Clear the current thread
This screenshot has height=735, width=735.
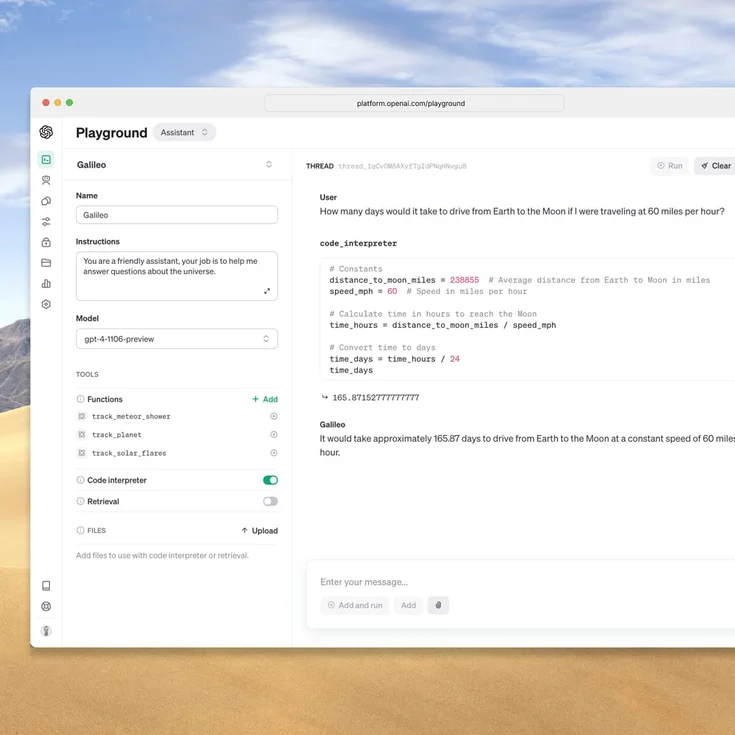715,166
